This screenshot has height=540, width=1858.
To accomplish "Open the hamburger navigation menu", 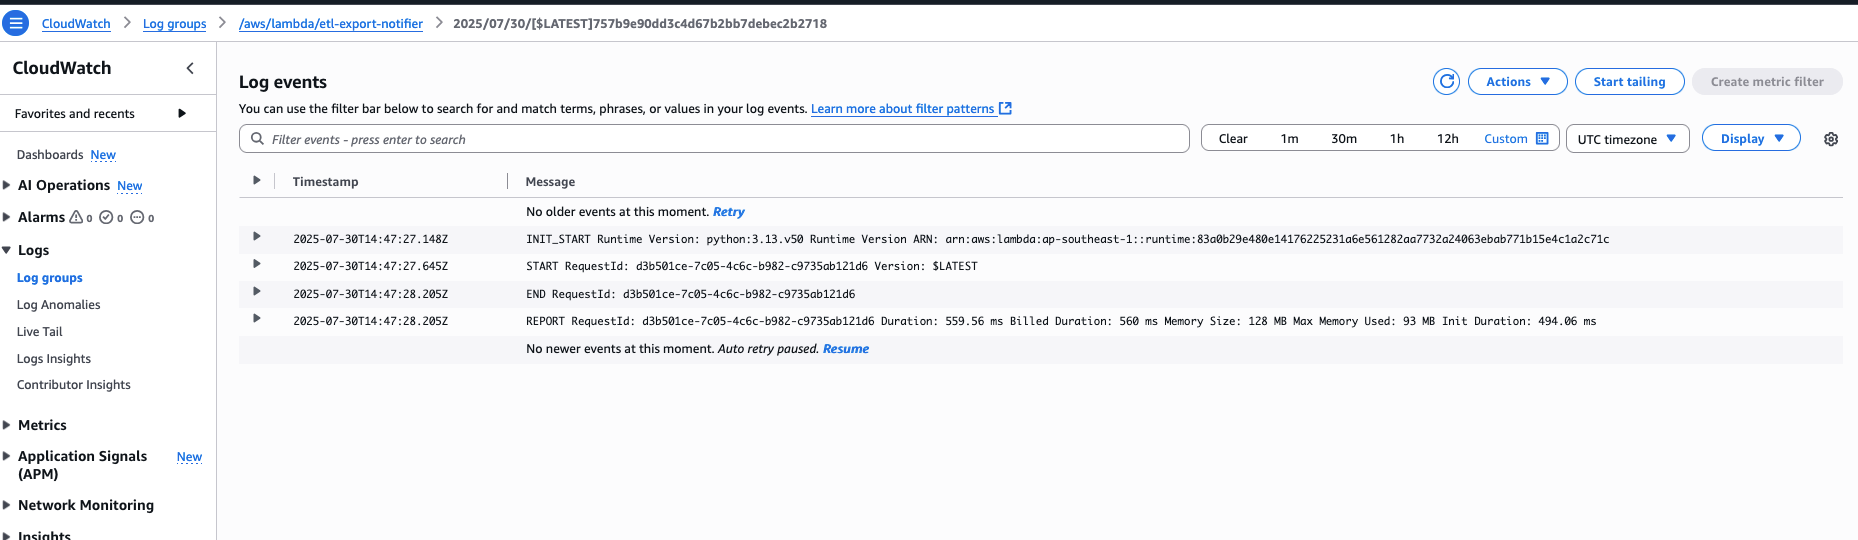I will point(16,23).
